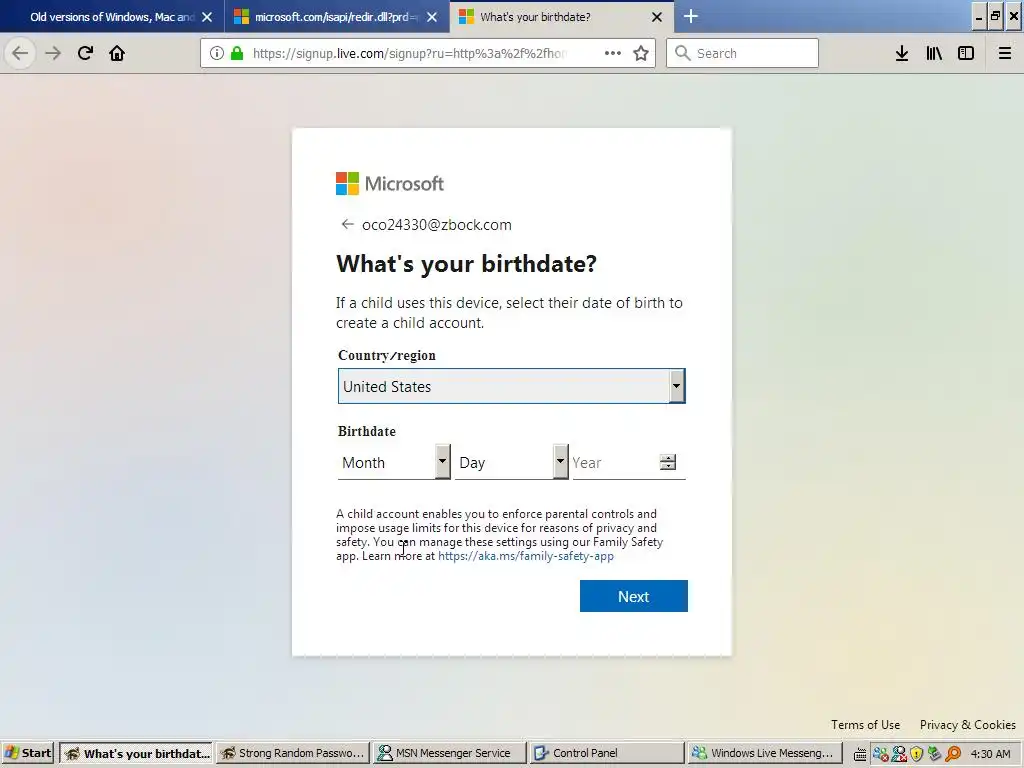Image resolution: width=1024 pixels, height=768 pixels.
Task: Open the Windows Start button
Action: click(x=28, y=754)
